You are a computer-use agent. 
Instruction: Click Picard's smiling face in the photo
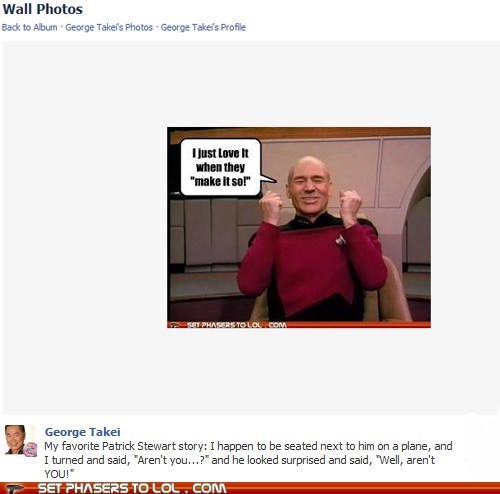coord(308,188)
